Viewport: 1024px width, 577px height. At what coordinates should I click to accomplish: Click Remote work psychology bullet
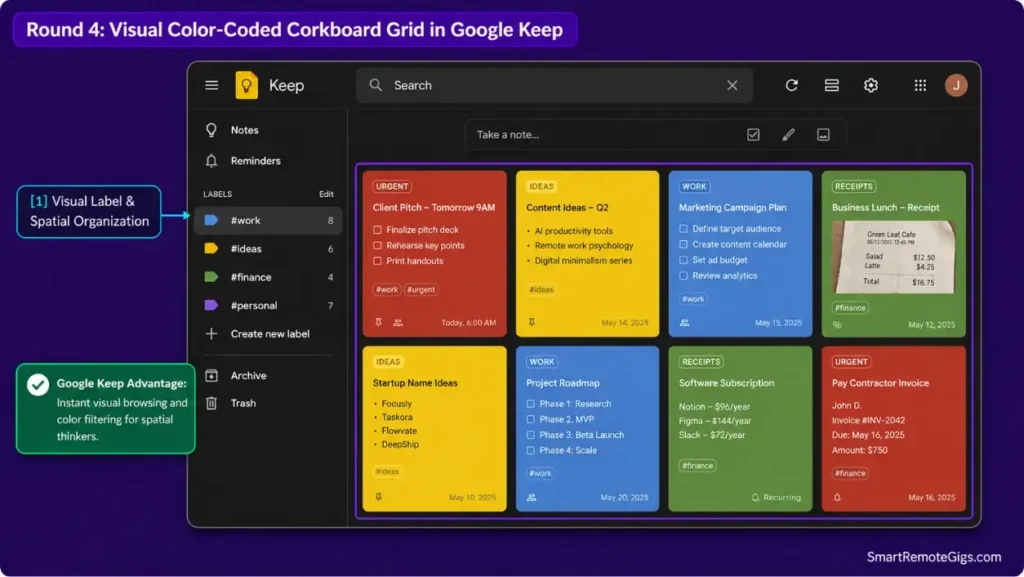pyautogui.click(x=584, y=245)
